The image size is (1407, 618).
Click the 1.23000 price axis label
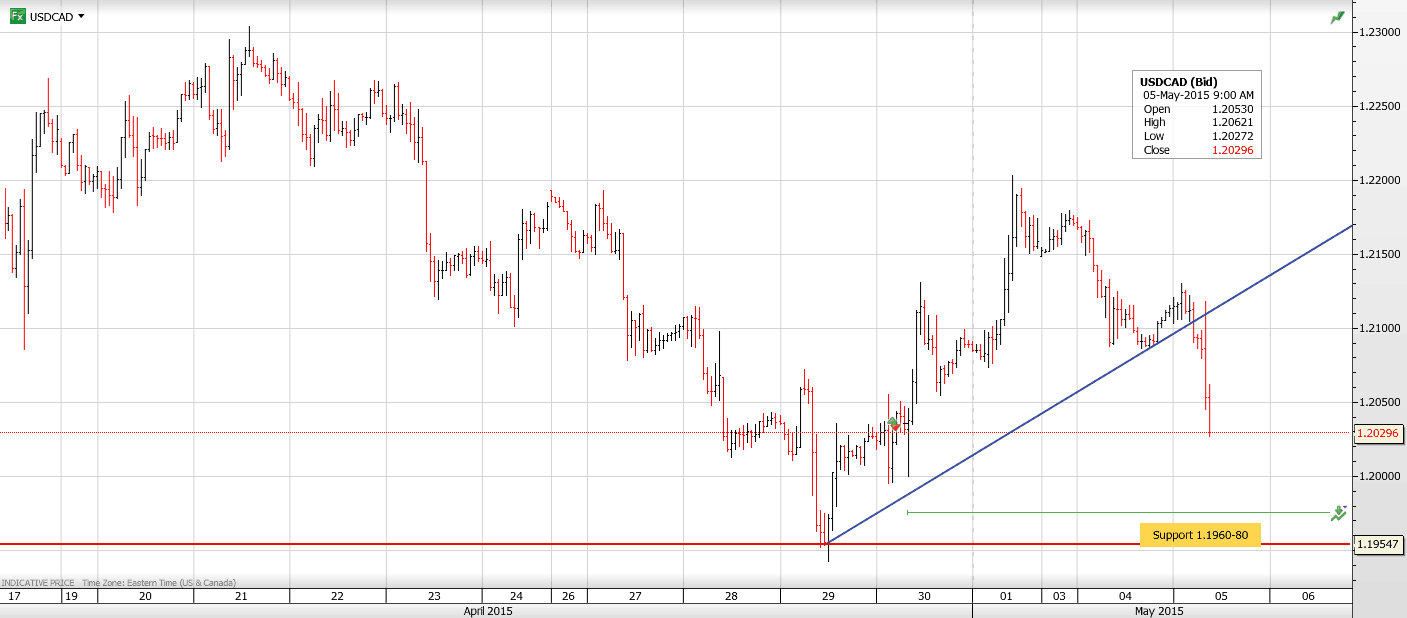point(1378,32)
